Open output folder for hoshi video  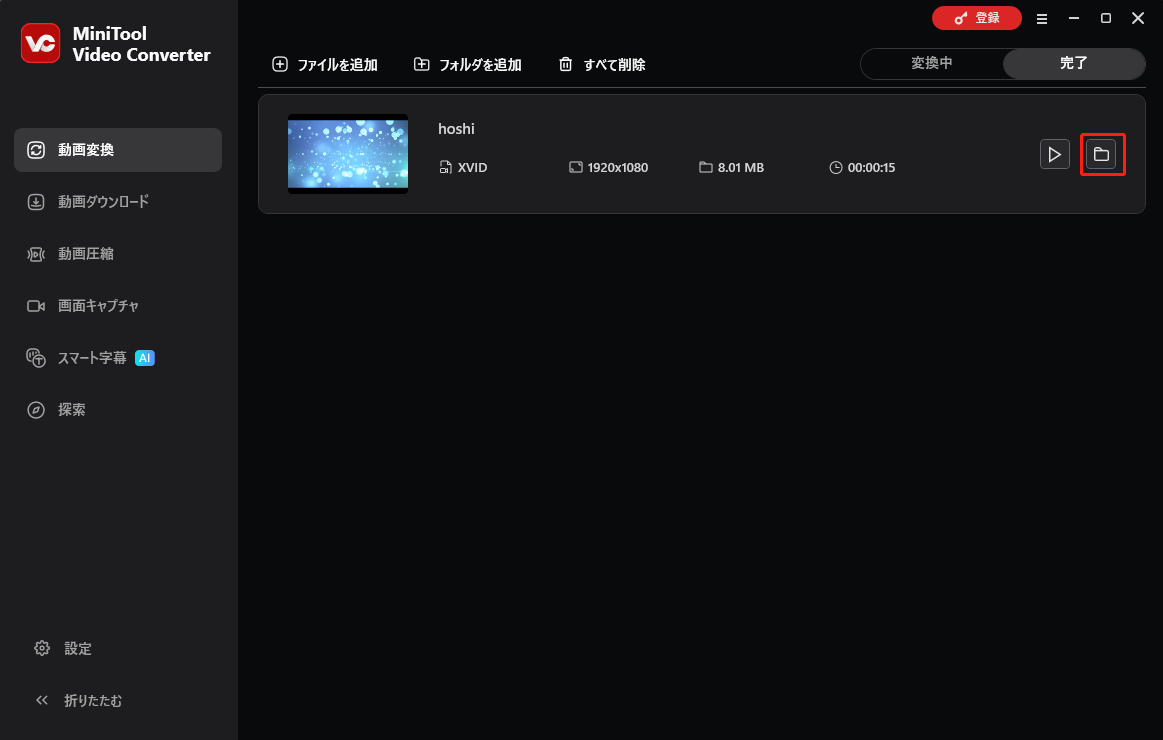coord(1103,154)
